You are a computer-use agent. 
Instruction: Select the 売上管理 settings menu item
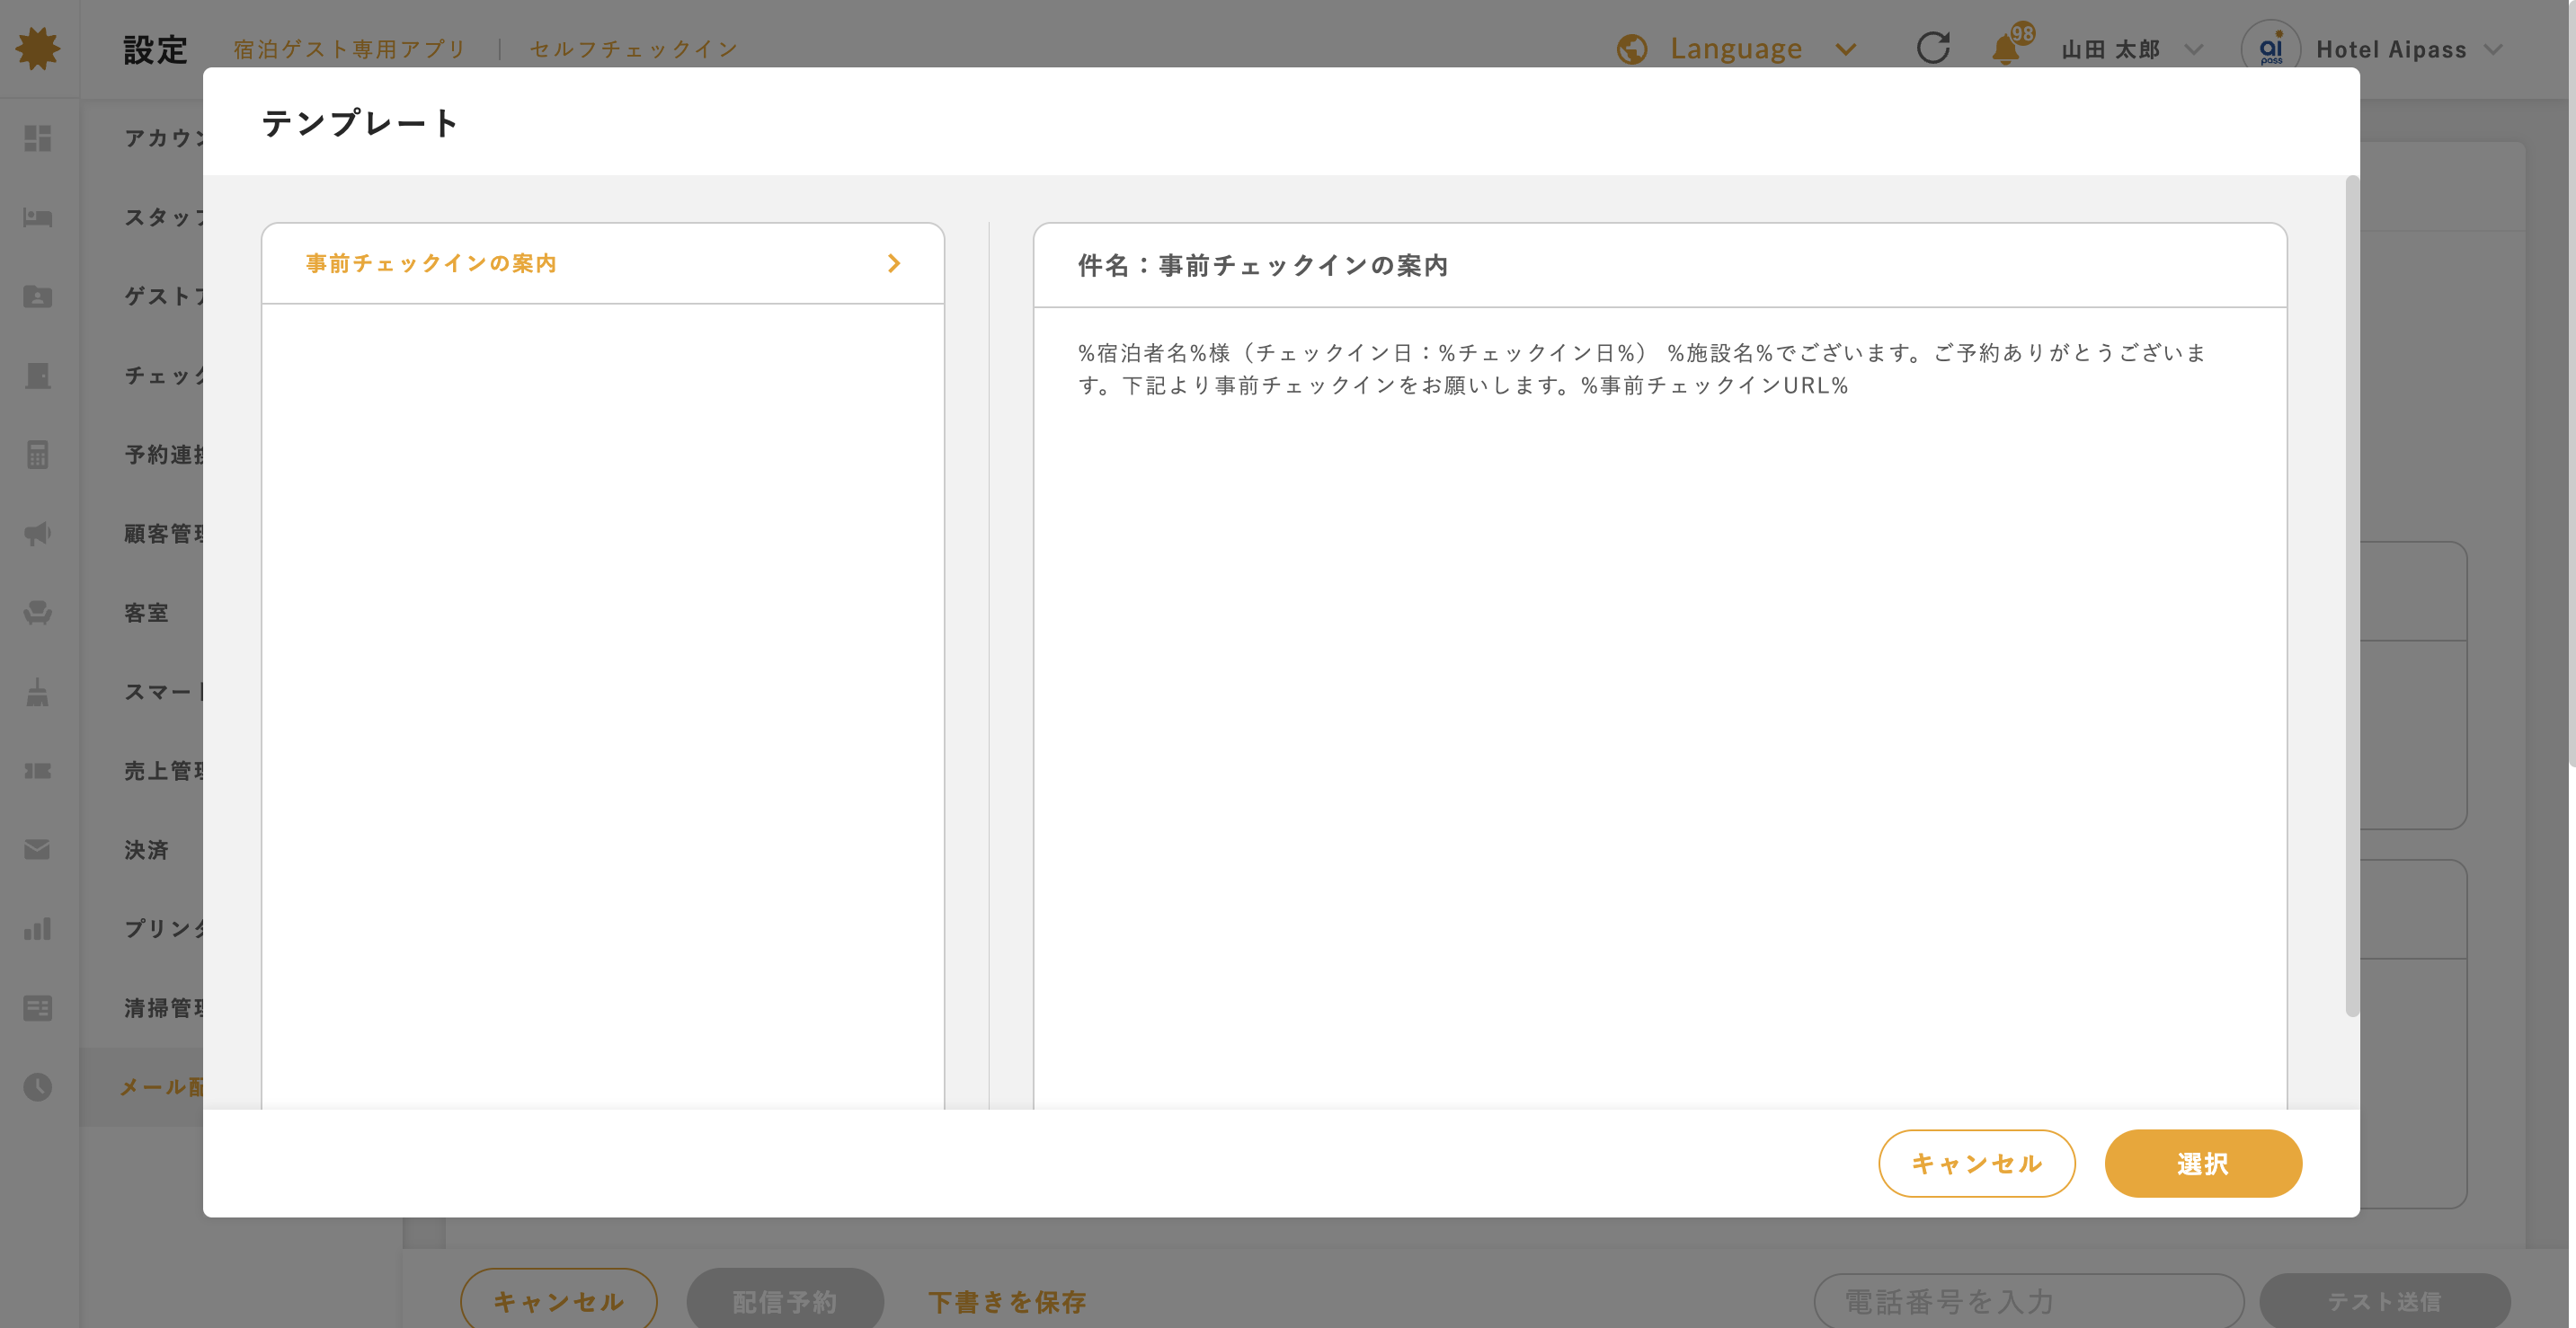click(164, 770)
